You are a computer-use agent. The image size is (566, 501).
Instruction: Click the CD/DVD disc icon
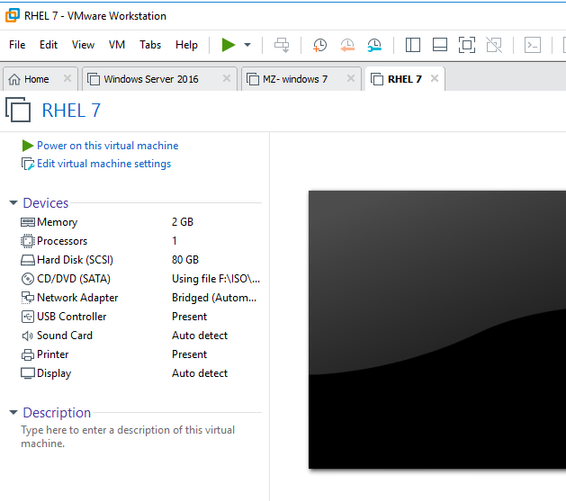[28, 279]
